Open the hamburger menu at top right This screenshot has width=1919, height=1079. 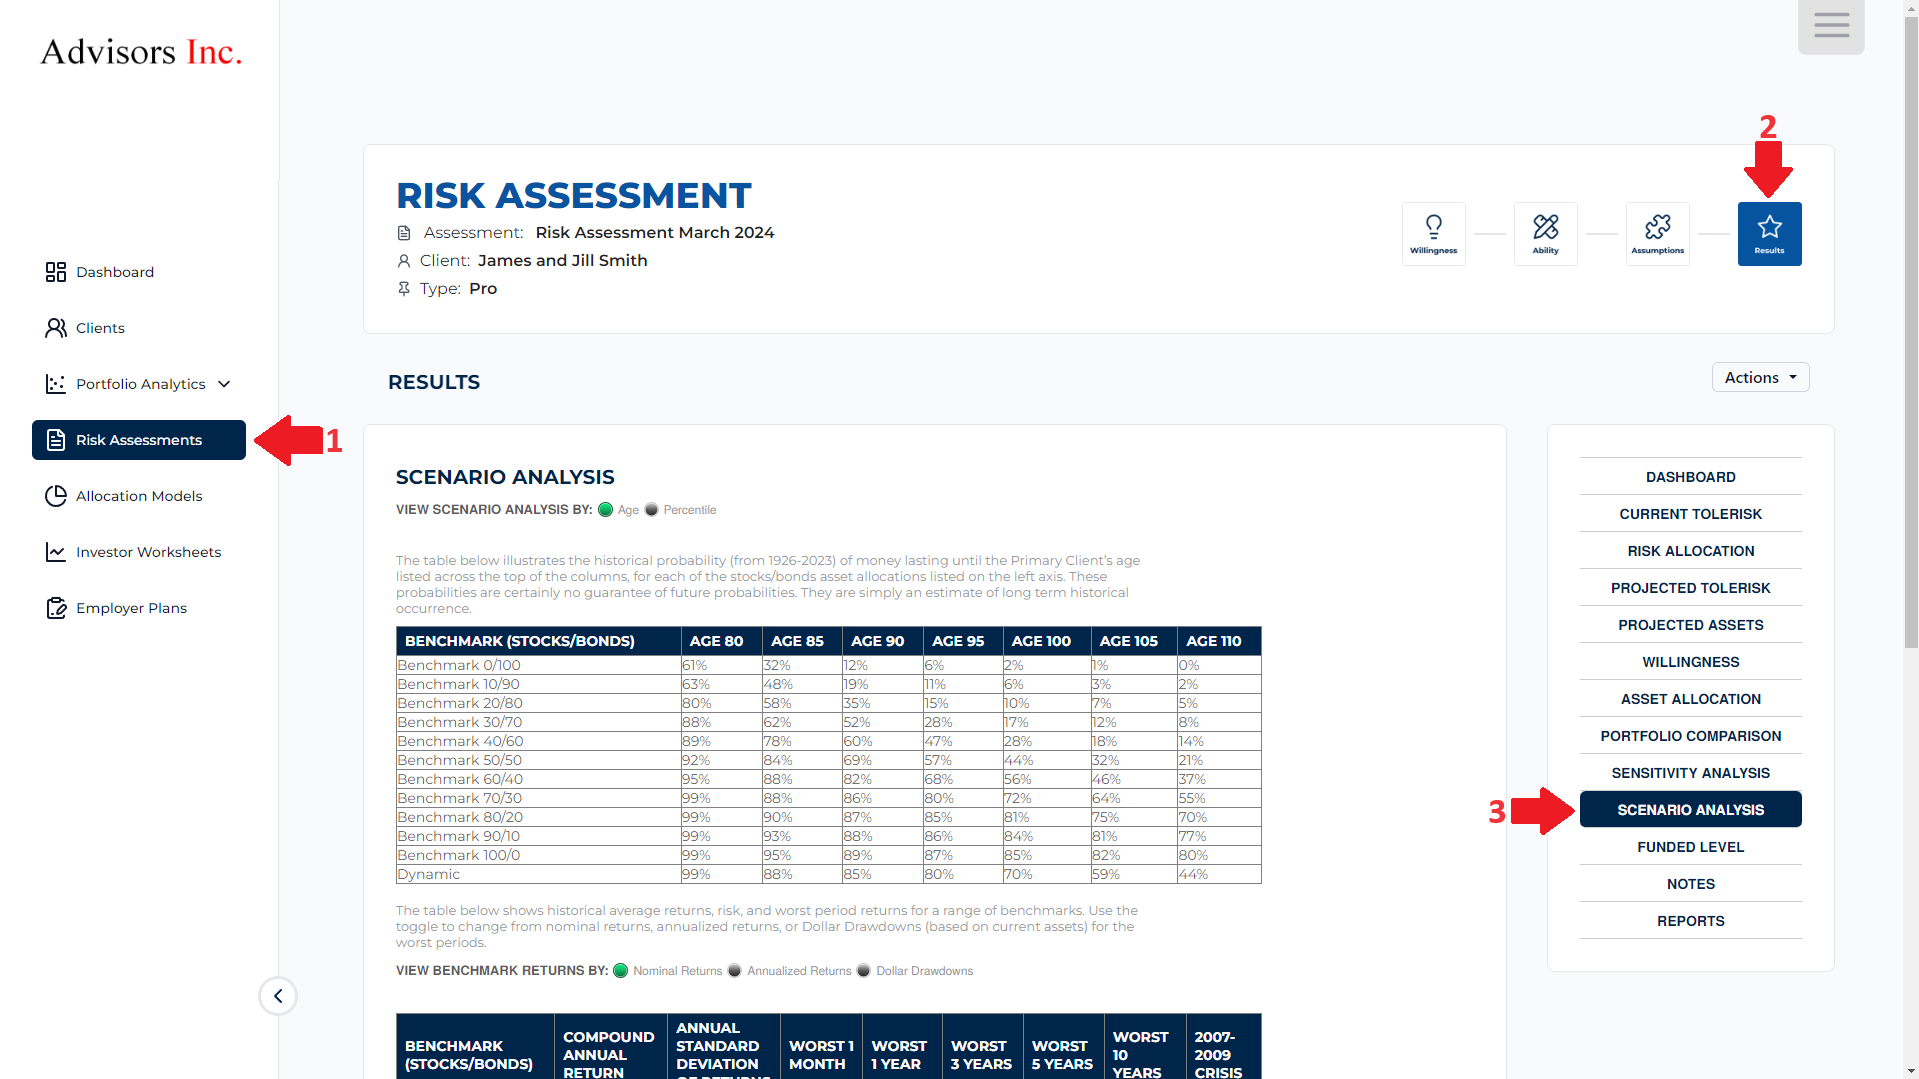tap(1831, 26)
